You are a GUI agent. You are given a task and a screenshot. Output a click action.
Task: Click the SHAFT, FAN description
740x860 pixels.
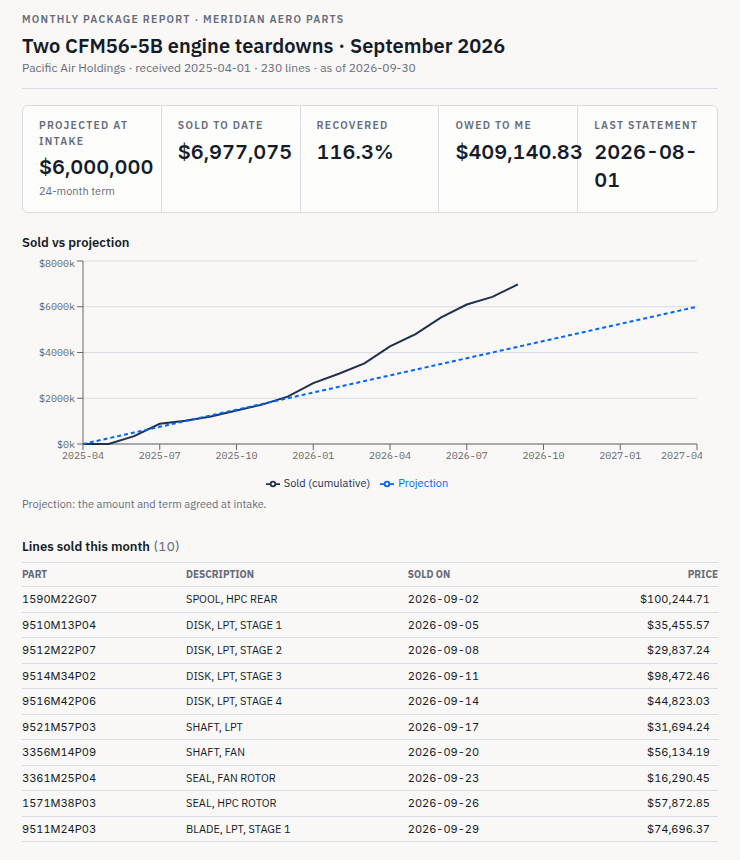(215, 752)
